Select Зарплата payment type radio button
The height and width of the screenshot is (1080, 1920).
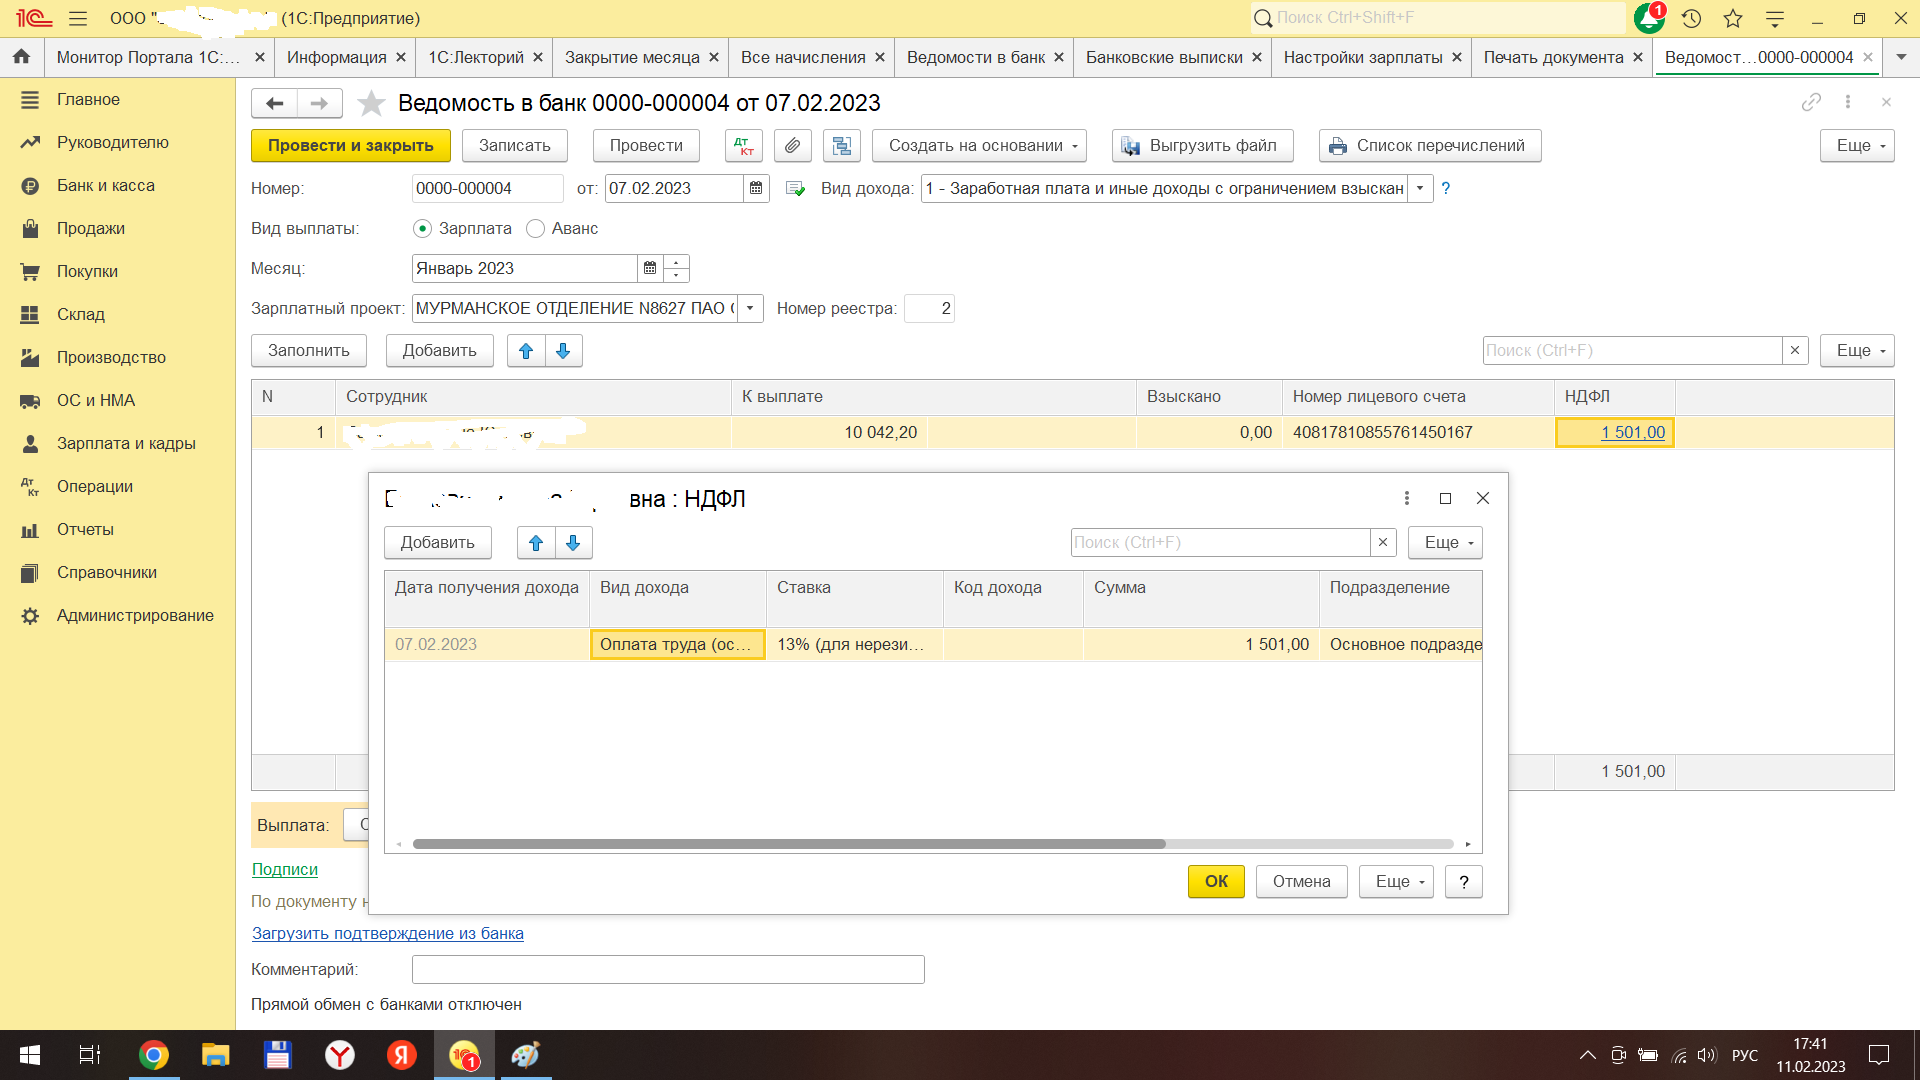[423, 229]
